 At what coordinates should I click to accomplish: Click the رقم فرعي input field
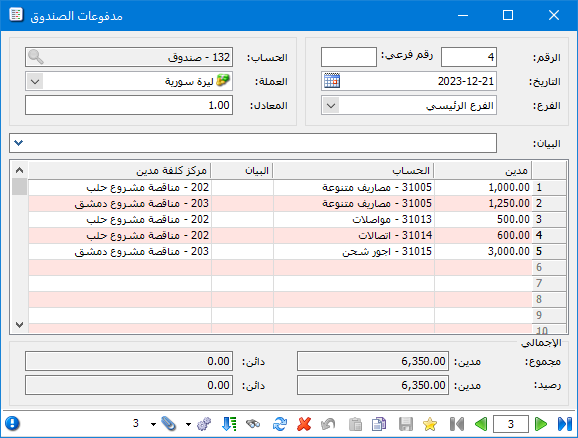(349, 57)
